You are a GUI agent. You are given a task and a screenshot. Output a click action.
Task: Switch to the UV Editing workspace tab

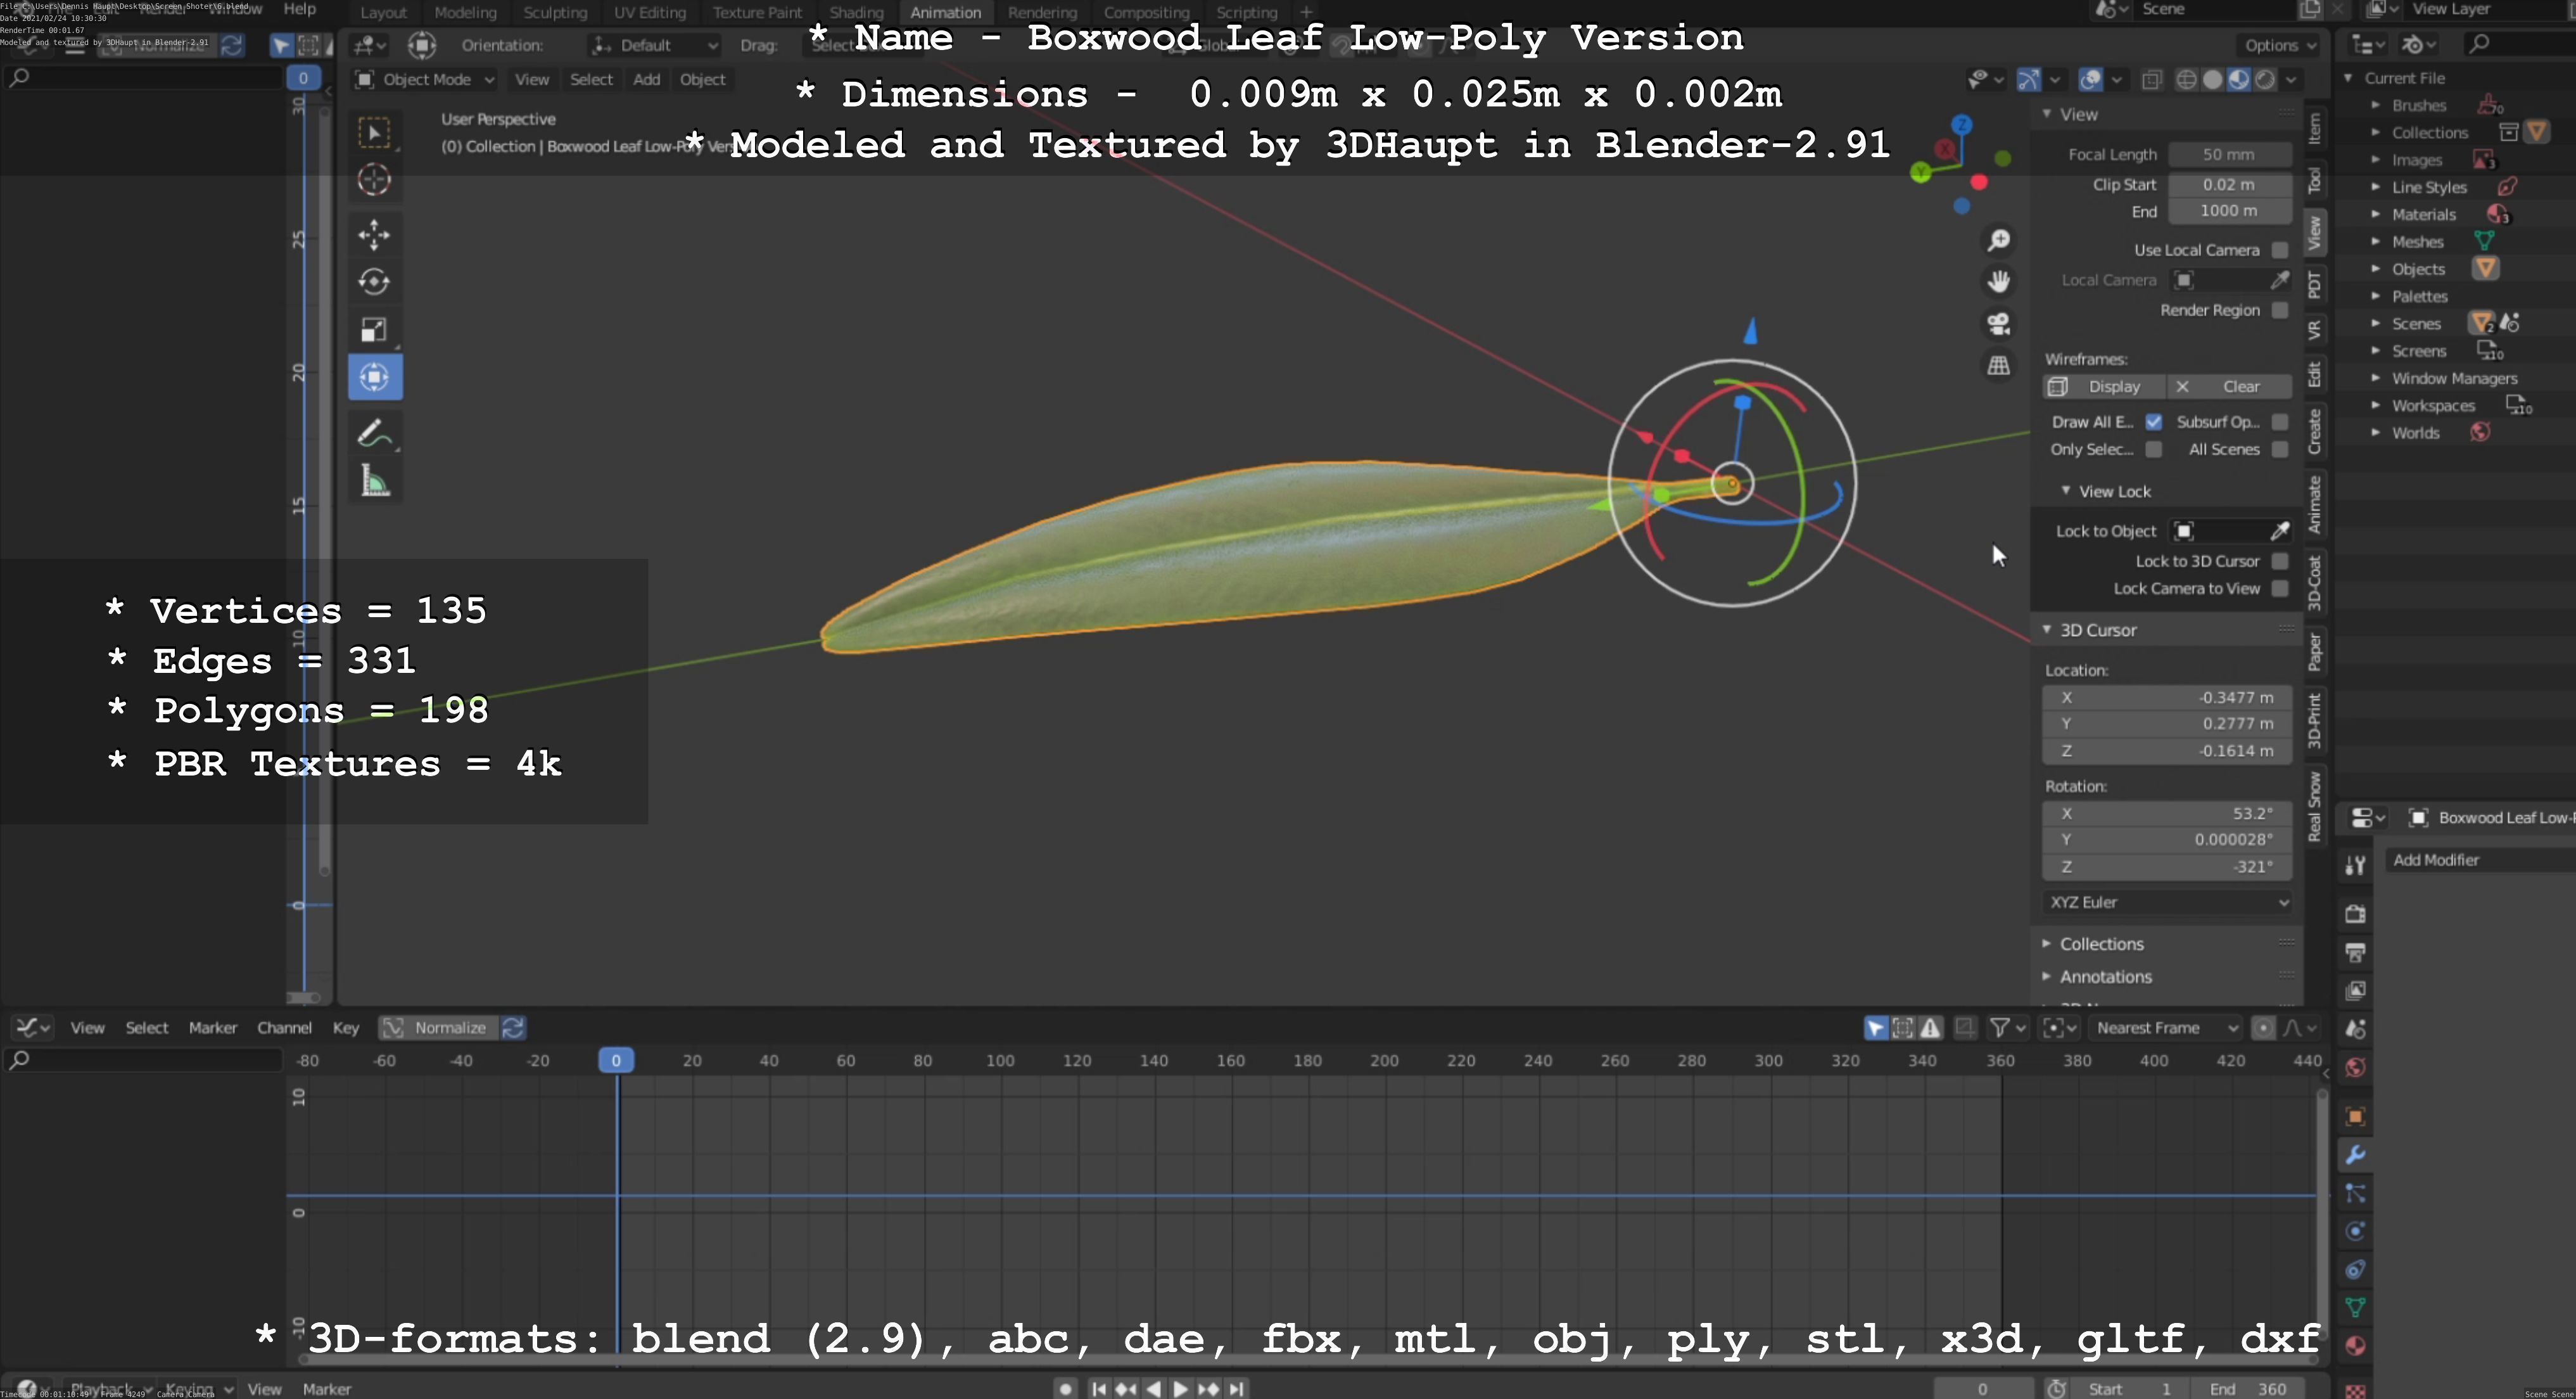click(649, 13)
